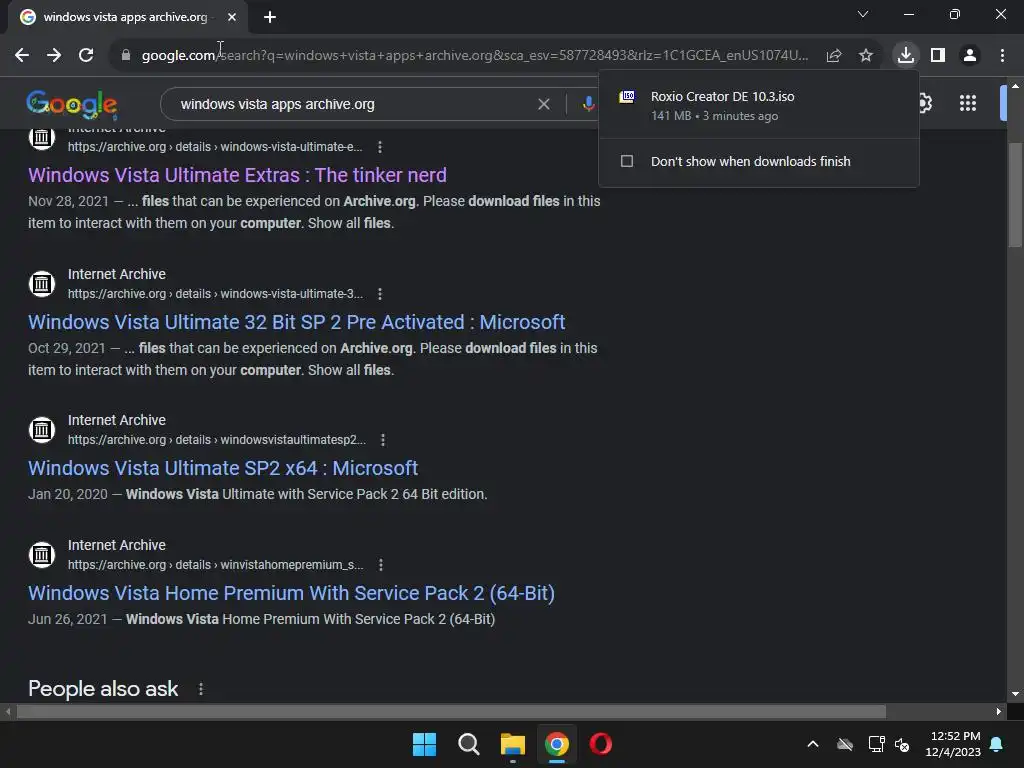
Task: Click into the Google search field
Action: (353, 104)
